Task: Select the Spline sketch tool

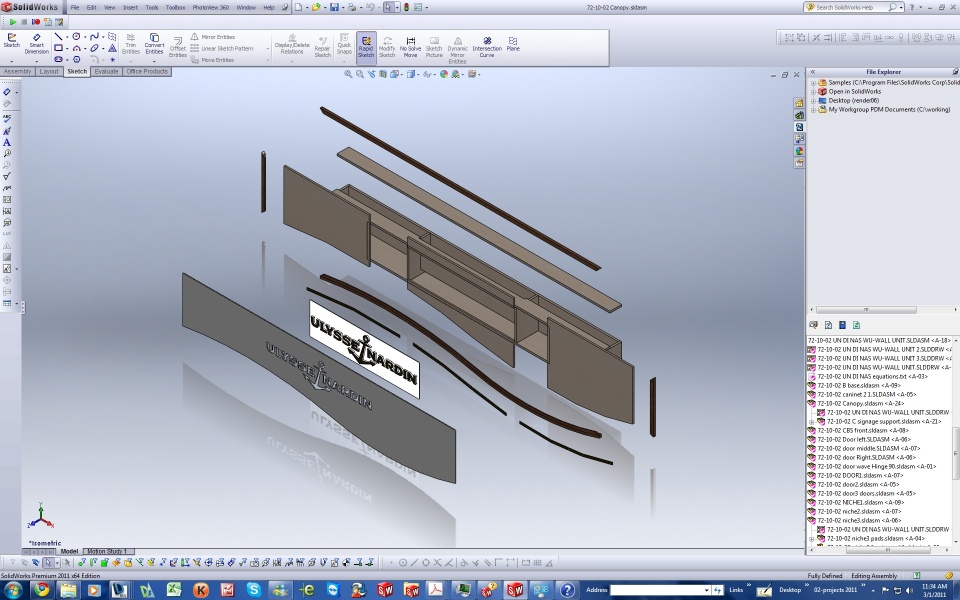Action: [x=94, y=37]
